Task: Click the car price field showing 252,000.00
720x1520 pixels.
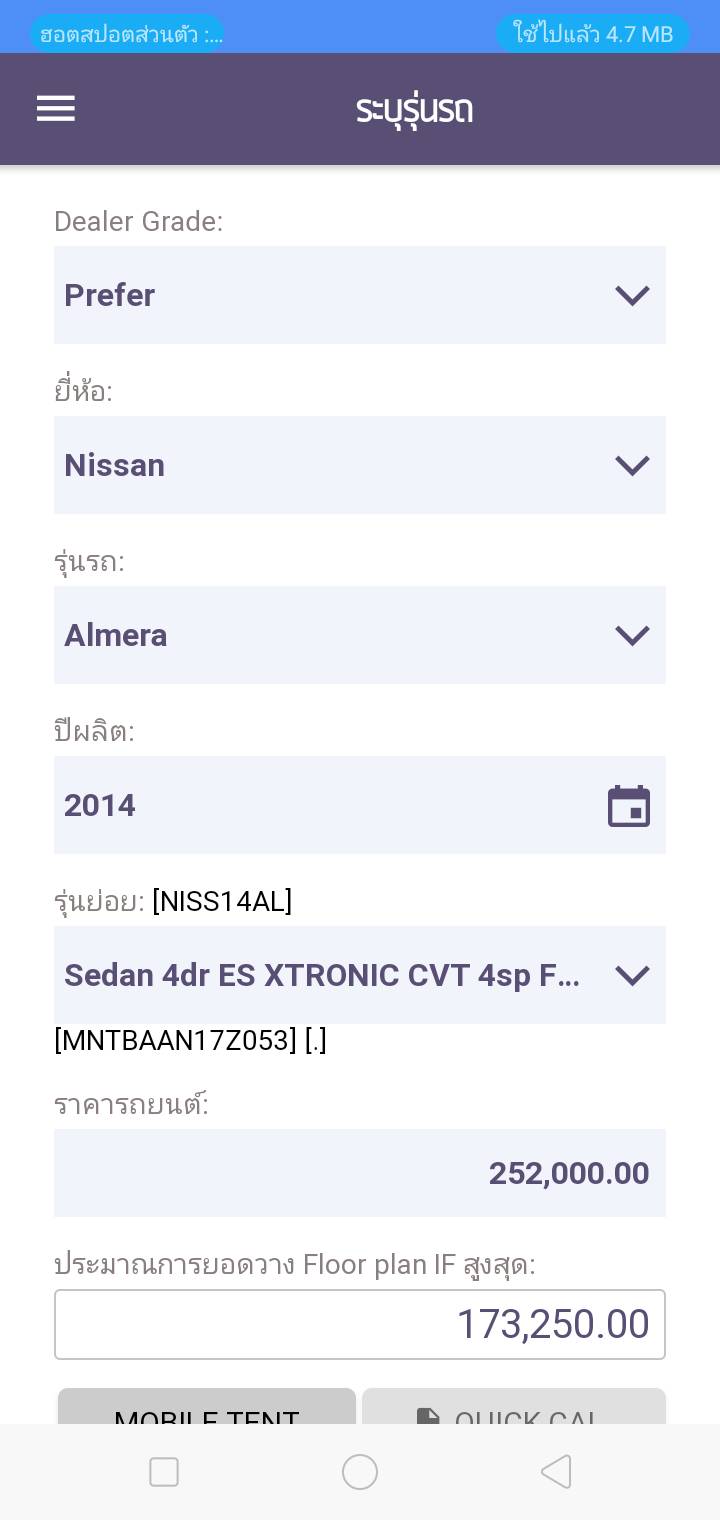Action: (360, 1173)
